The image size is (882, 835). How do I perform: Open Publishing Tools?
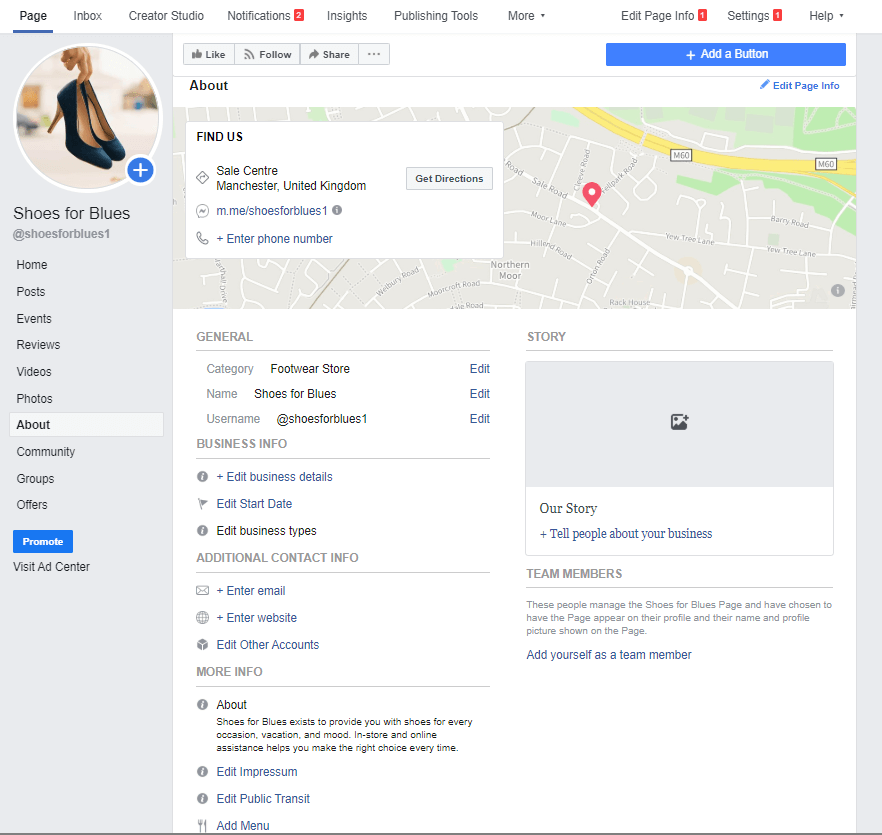435,16
